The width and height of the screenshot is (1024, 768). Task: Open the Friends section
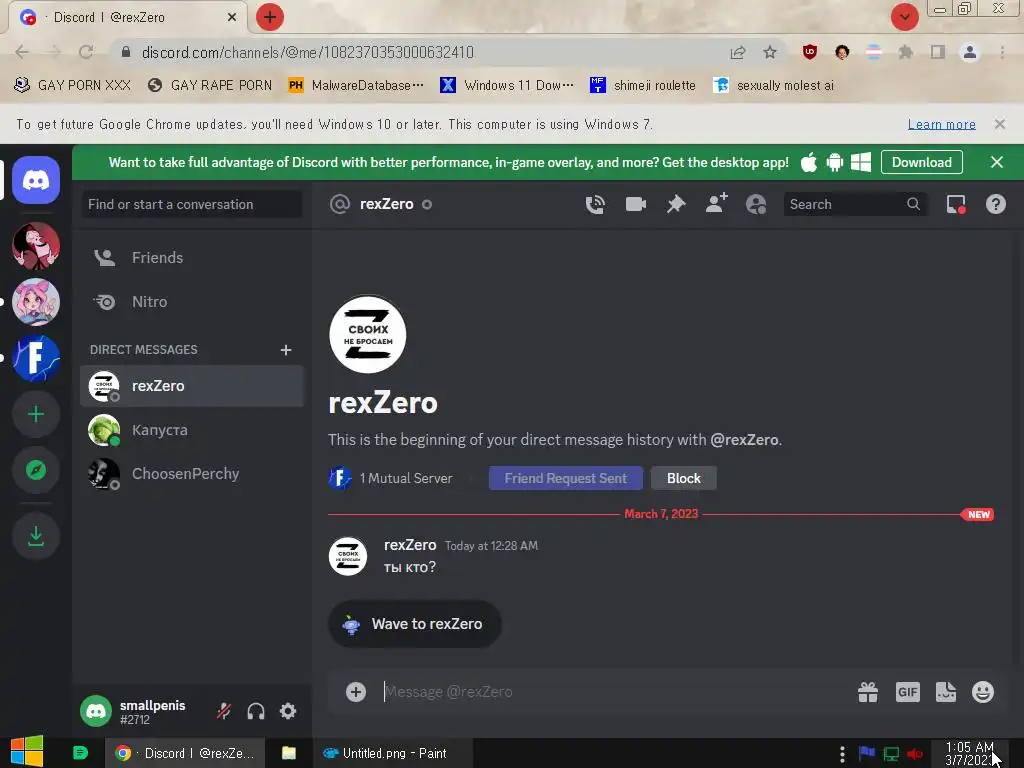coord(192,257)
